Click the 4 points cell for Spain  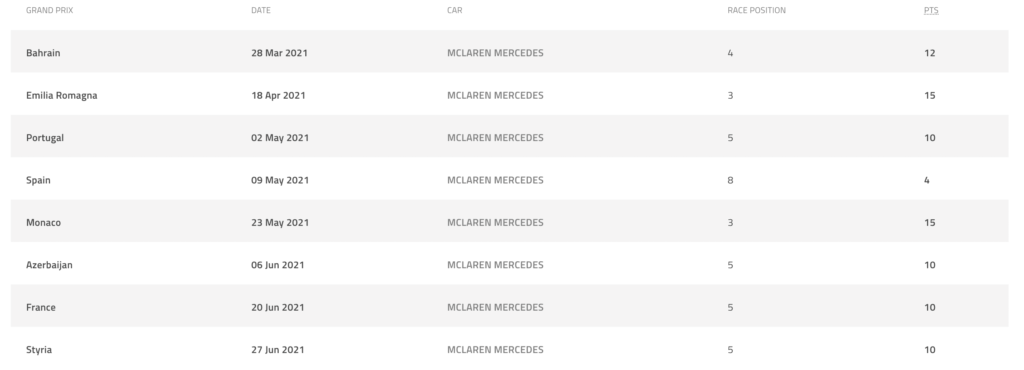926,180
